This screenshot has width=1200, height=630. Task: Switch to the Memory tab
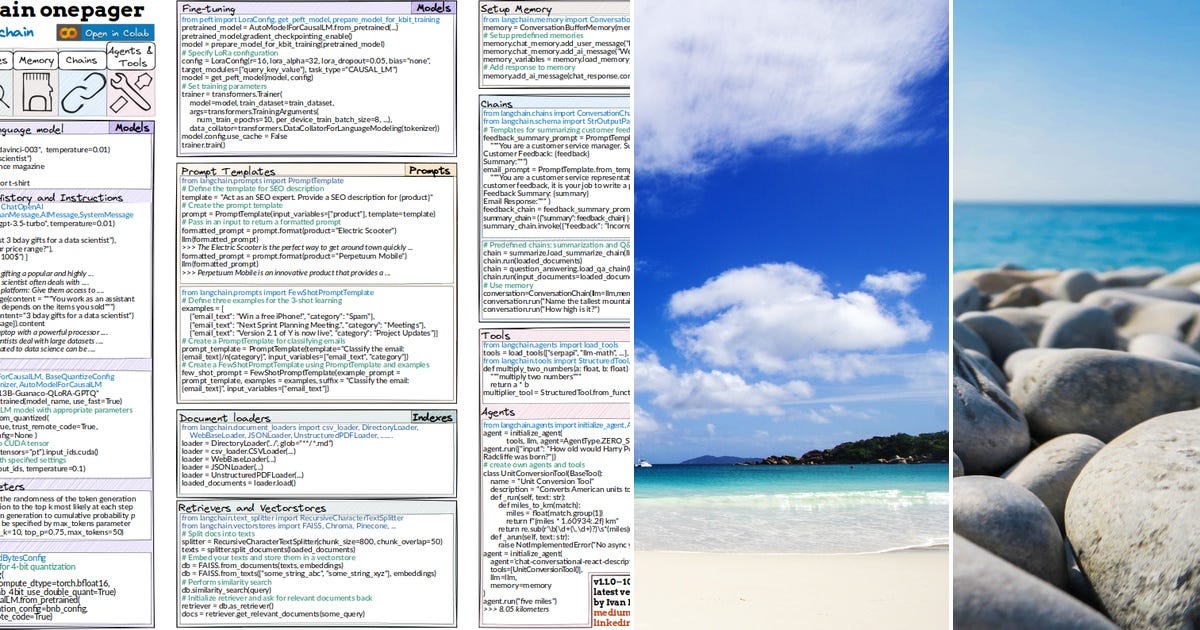click(37, 60)
